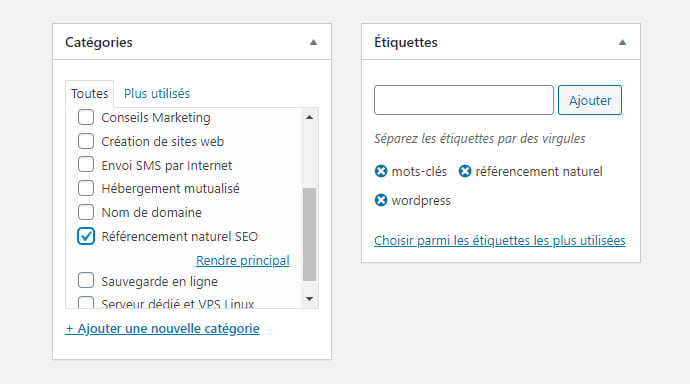The image size is (690, 384).
Task: Click the category list scroll down arrow
Action: tap(309, 299)
